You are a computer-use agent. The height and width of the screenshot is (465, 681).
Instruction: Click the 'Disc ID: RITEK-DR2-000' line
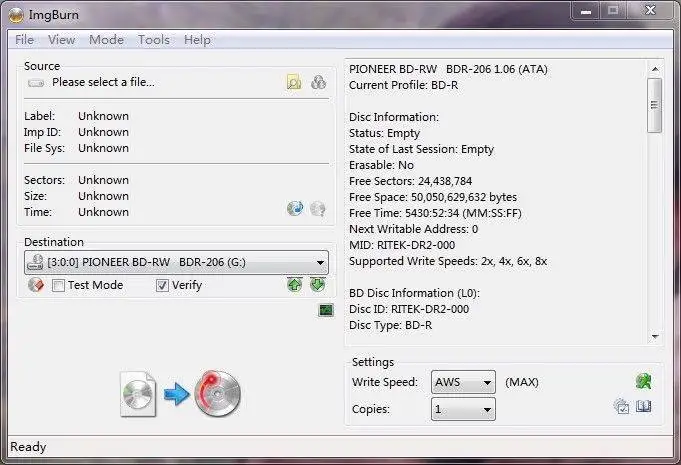[x=409, y=309]
